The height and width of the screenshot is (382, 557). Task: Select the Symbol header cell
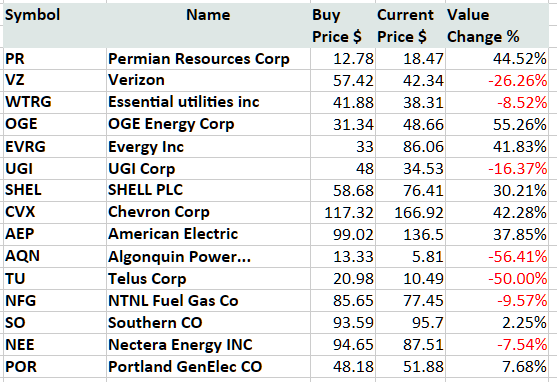point(55,26)
